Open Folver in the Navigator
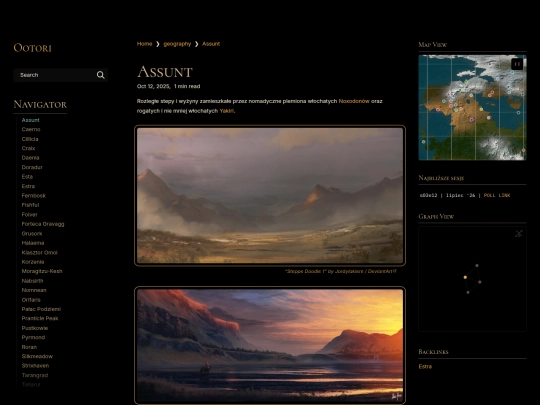 coord(30,215)
